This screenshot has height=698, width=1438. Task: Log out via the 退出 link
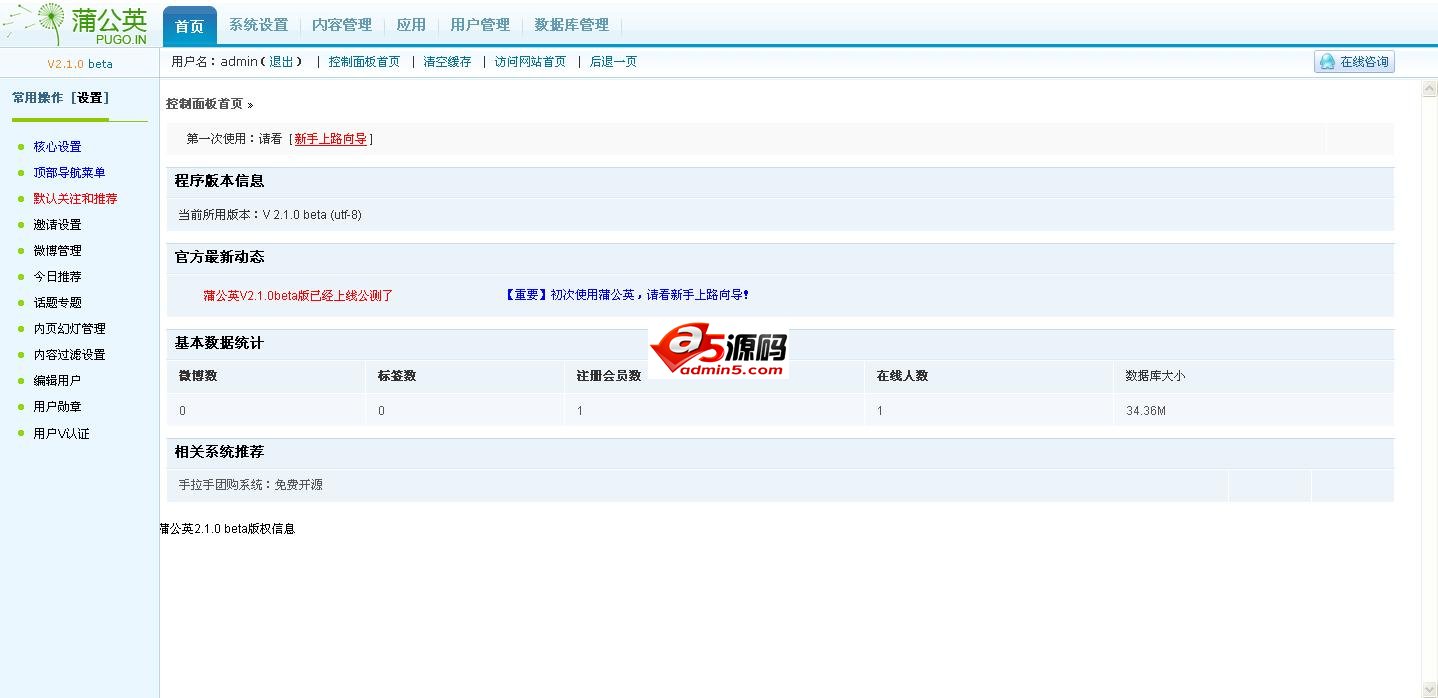pos(282,62)
